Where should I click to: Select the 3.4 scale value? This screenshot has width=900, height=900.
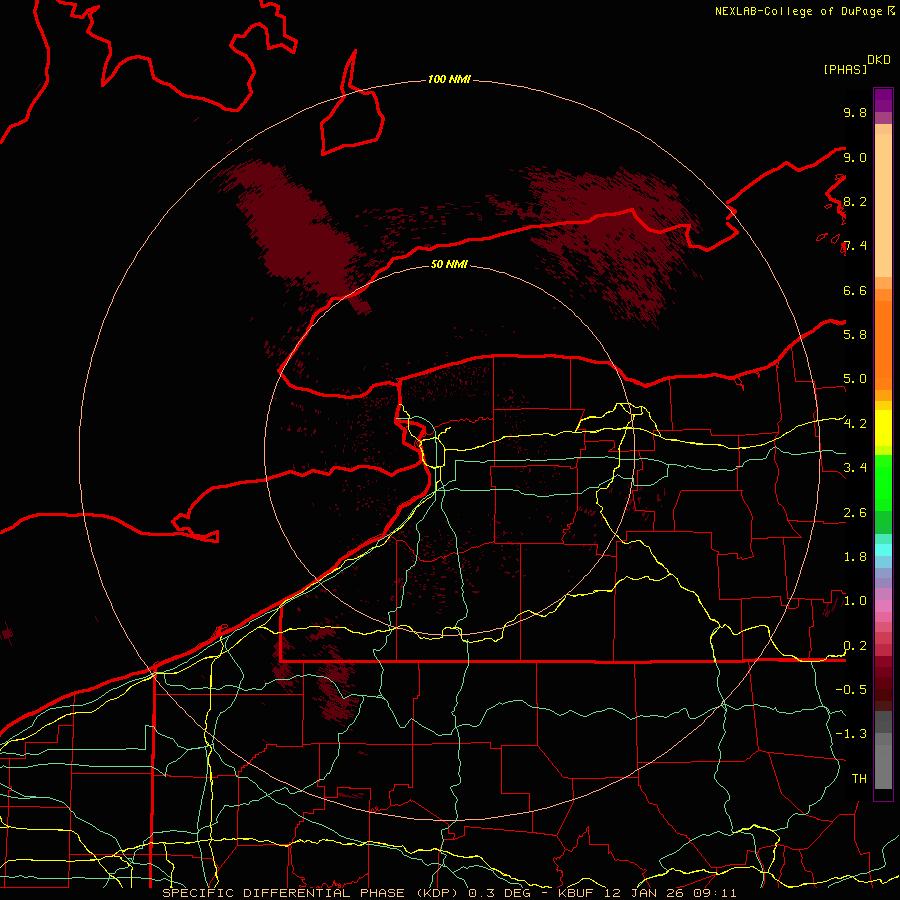click(855, 468)
